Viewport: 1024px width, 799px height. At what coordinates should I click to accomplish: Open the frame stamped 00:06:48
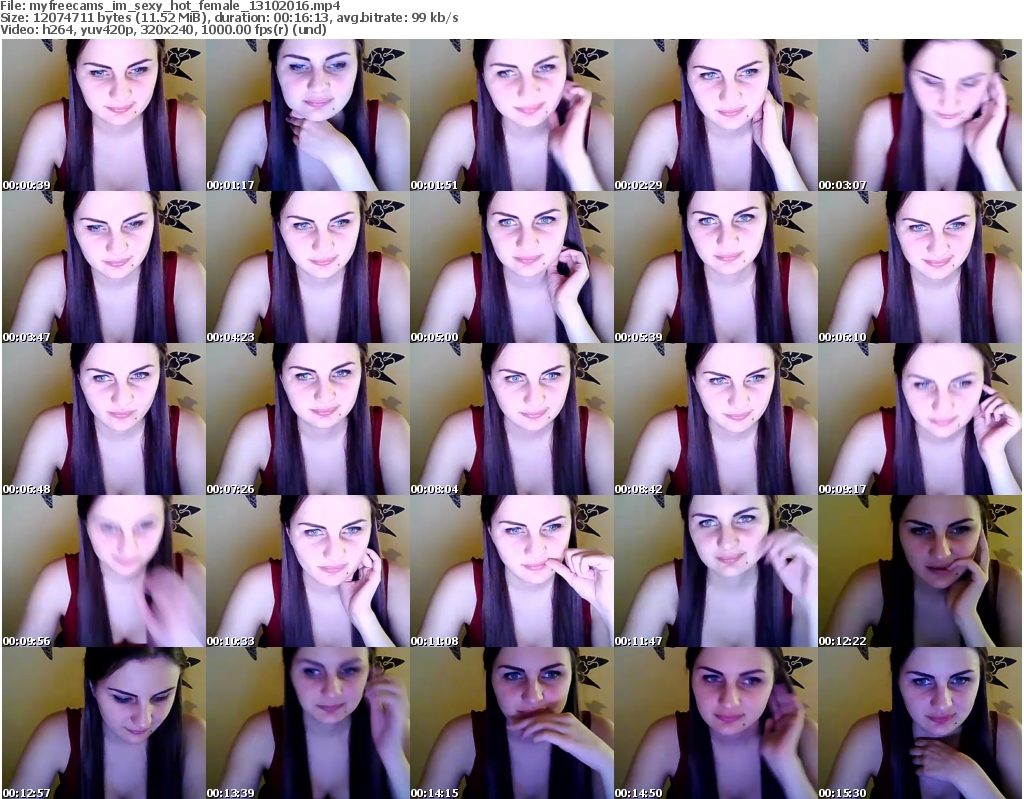[x=103, y=419]
